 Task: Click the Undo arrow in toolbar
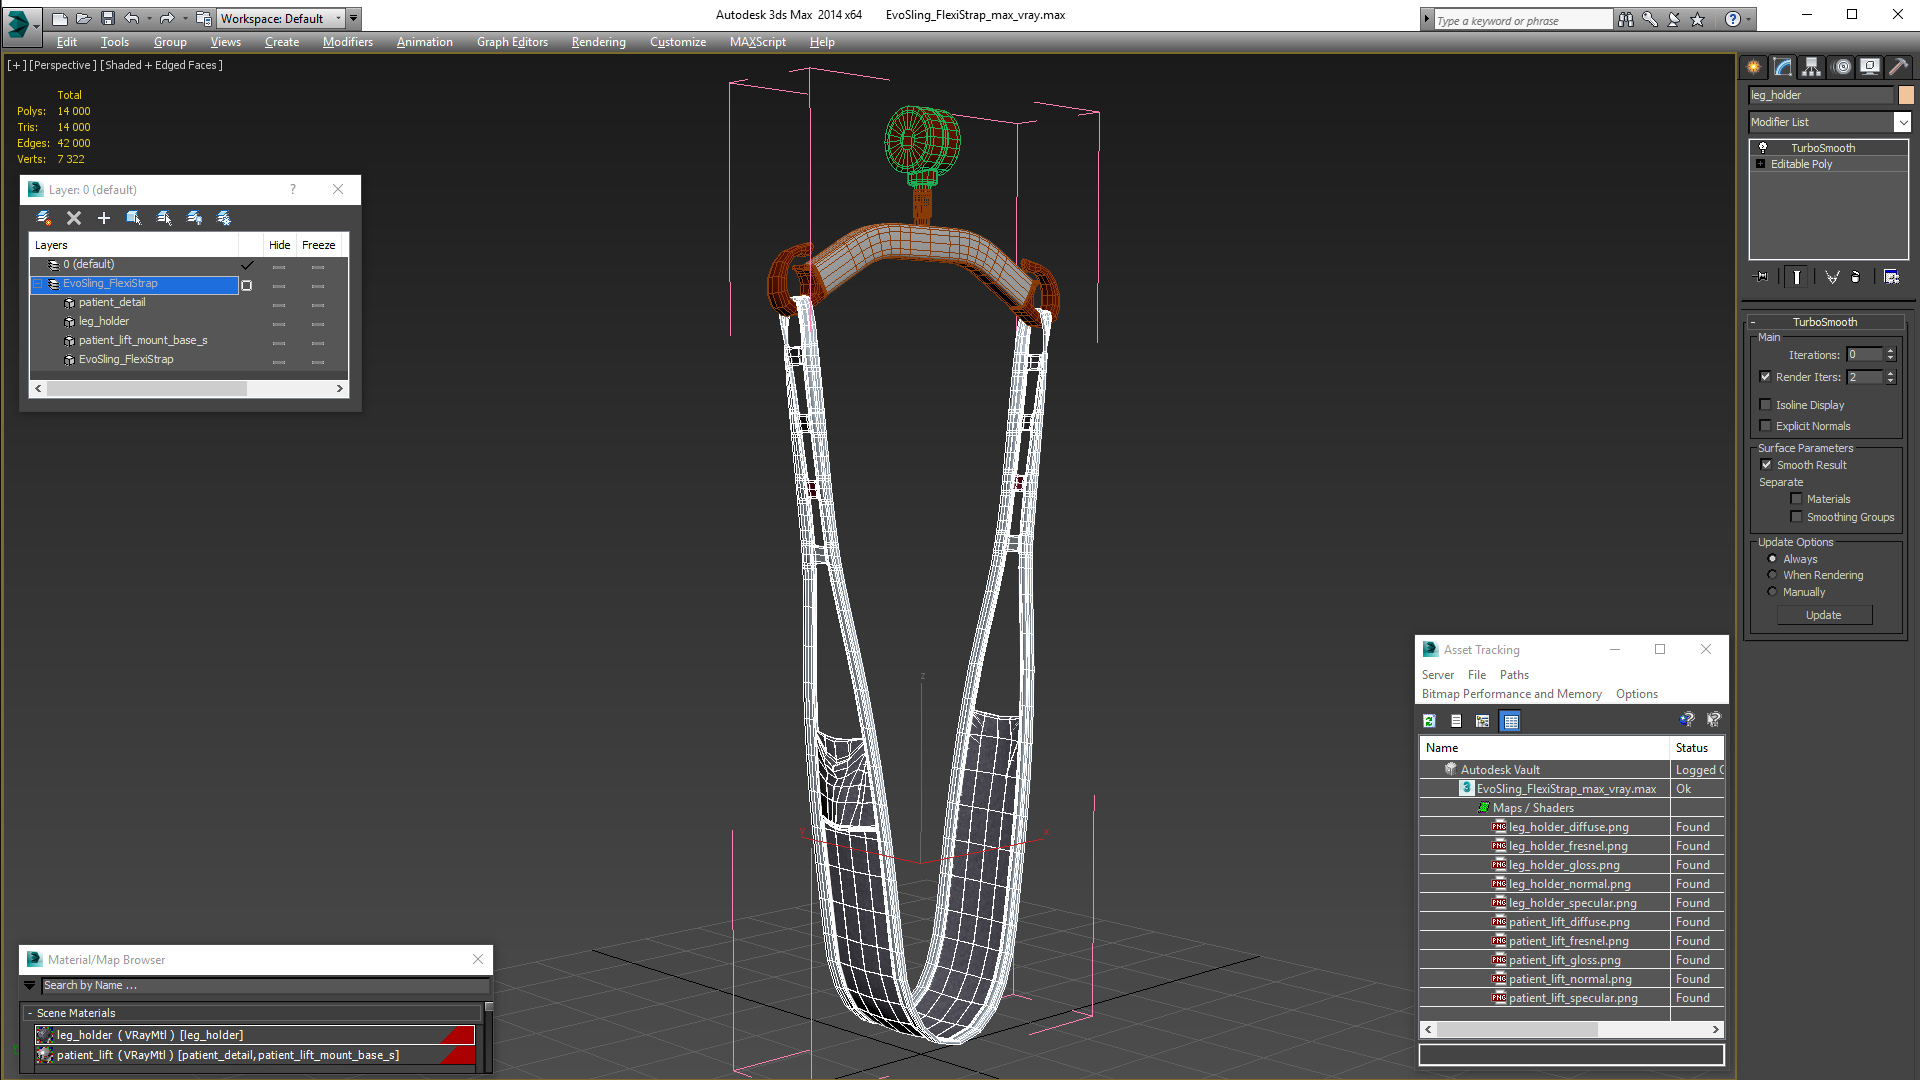tap(131, 18)
